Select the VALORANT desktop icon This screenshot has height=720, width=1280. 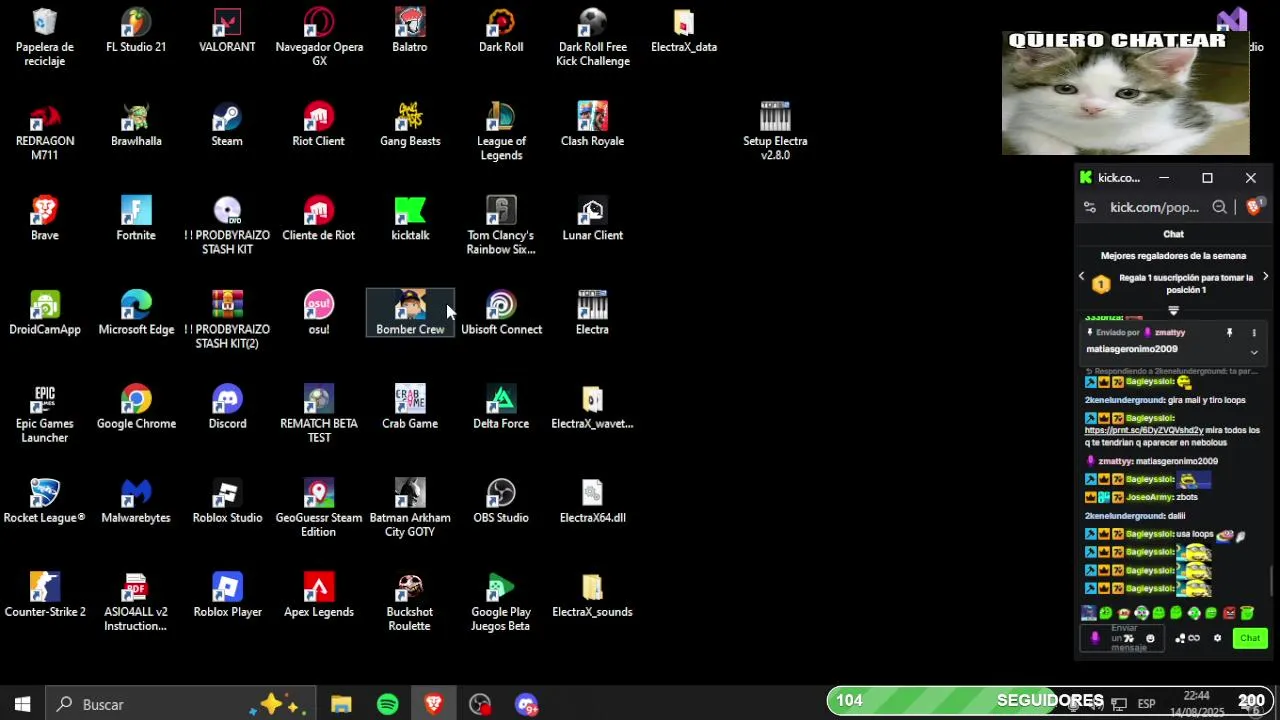[227, 31]
